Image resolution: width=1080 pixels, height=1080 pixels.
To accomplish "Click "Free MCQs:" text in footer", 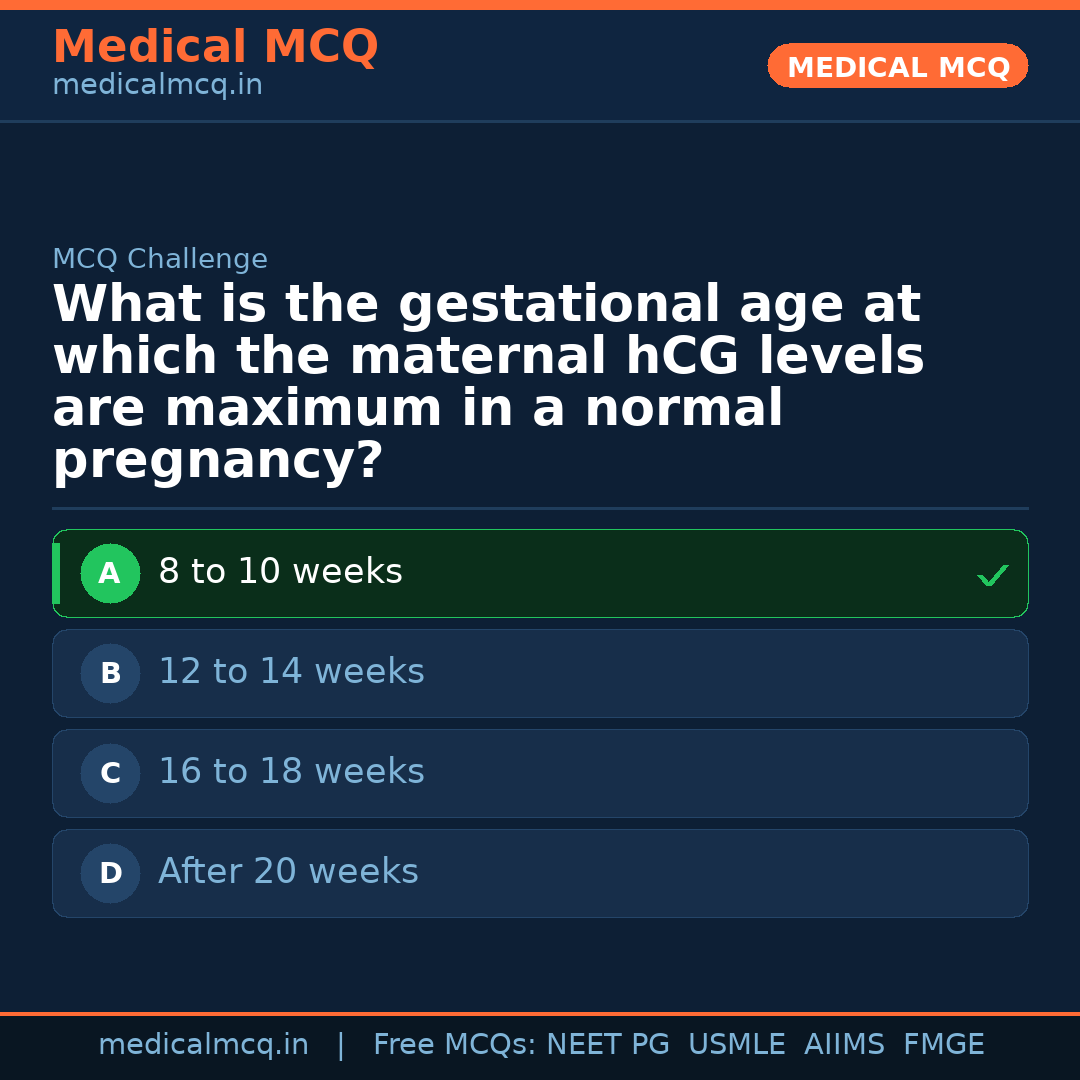I will (454, 1045).
